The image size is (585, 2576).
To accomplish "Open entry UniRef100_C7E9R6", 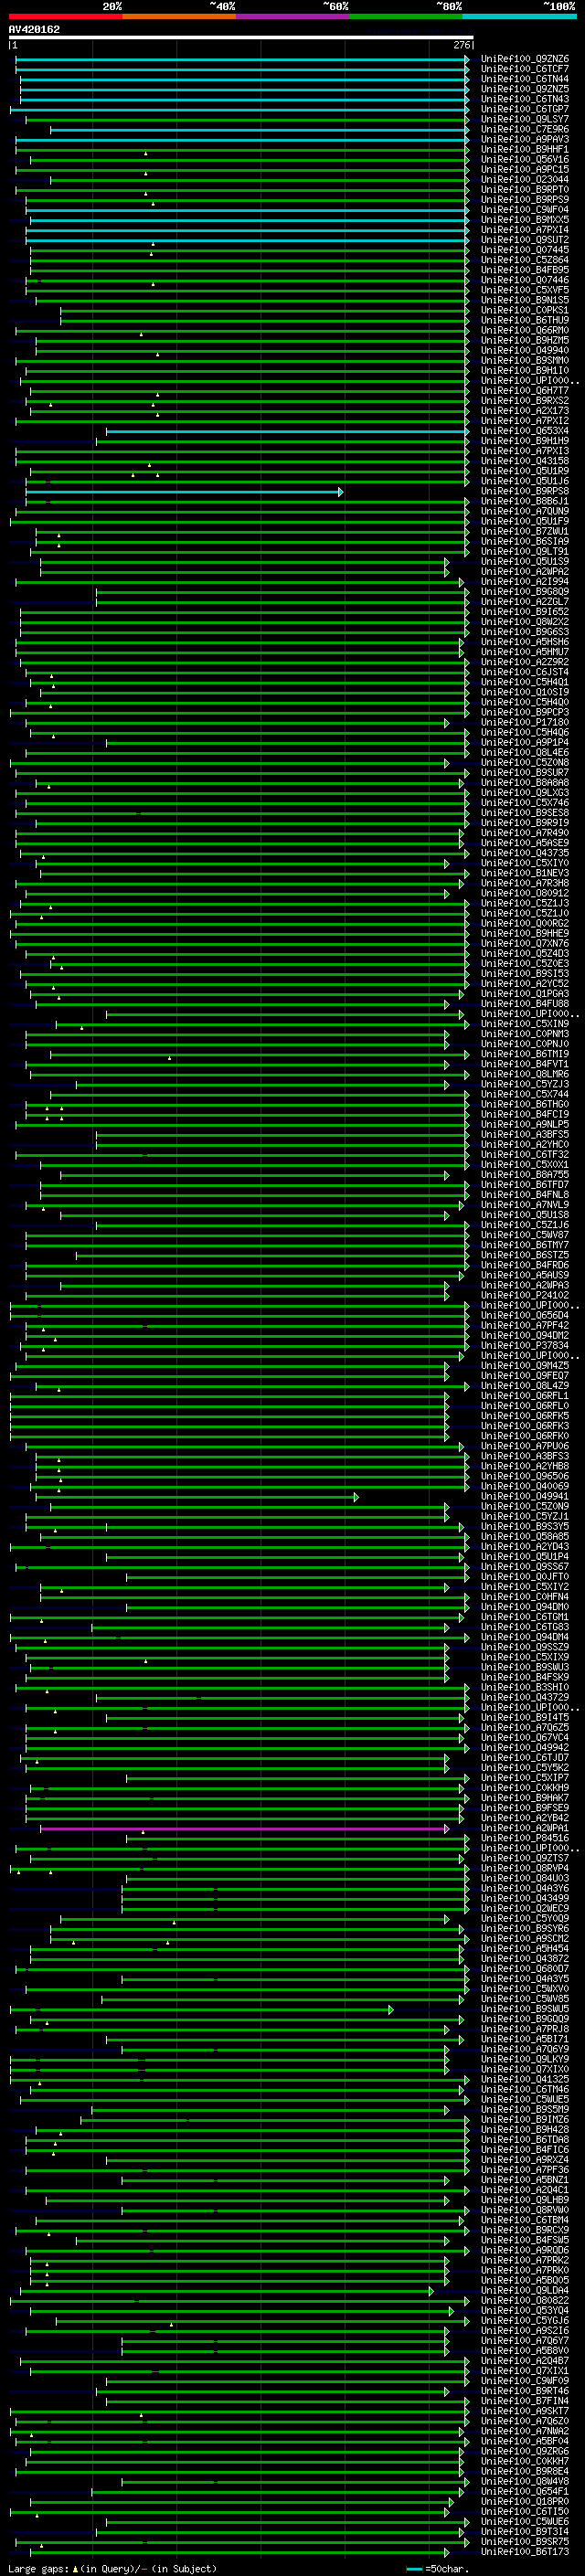I will point(525,129).
